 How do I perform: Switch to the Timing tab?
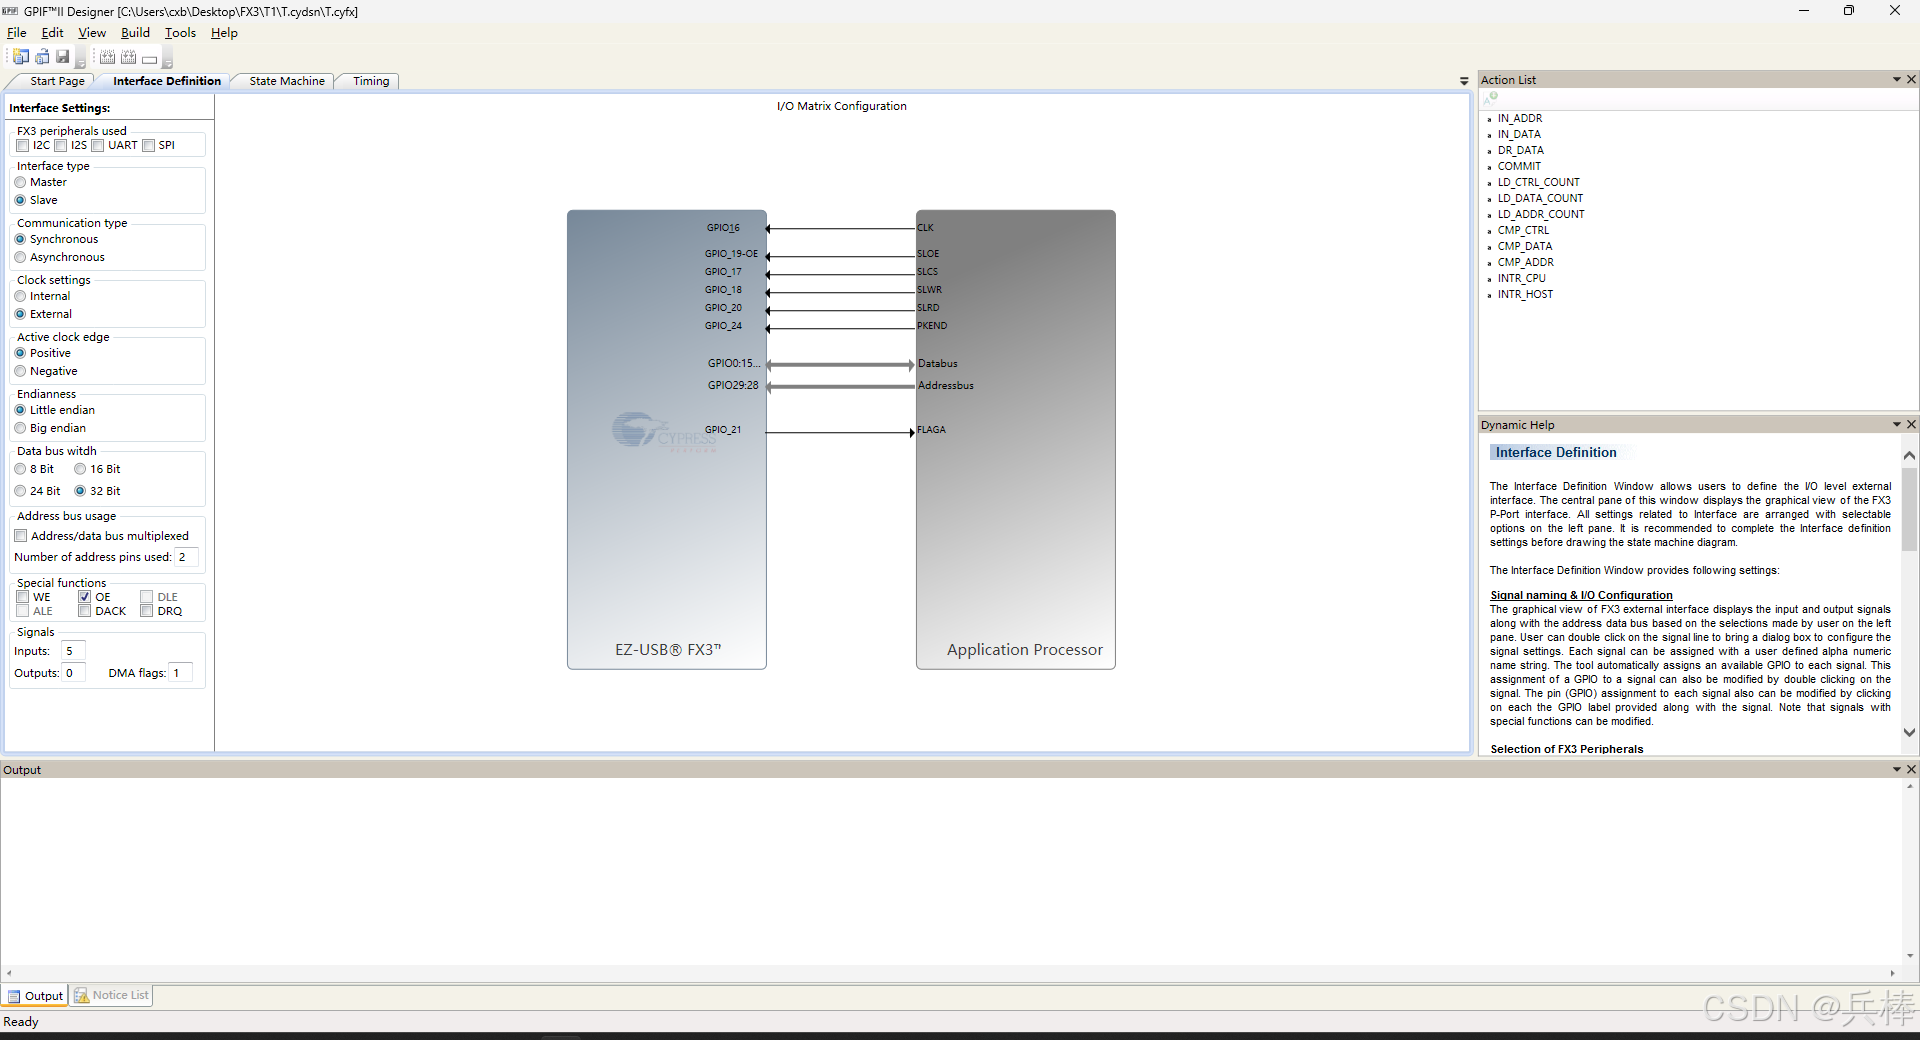371,81
